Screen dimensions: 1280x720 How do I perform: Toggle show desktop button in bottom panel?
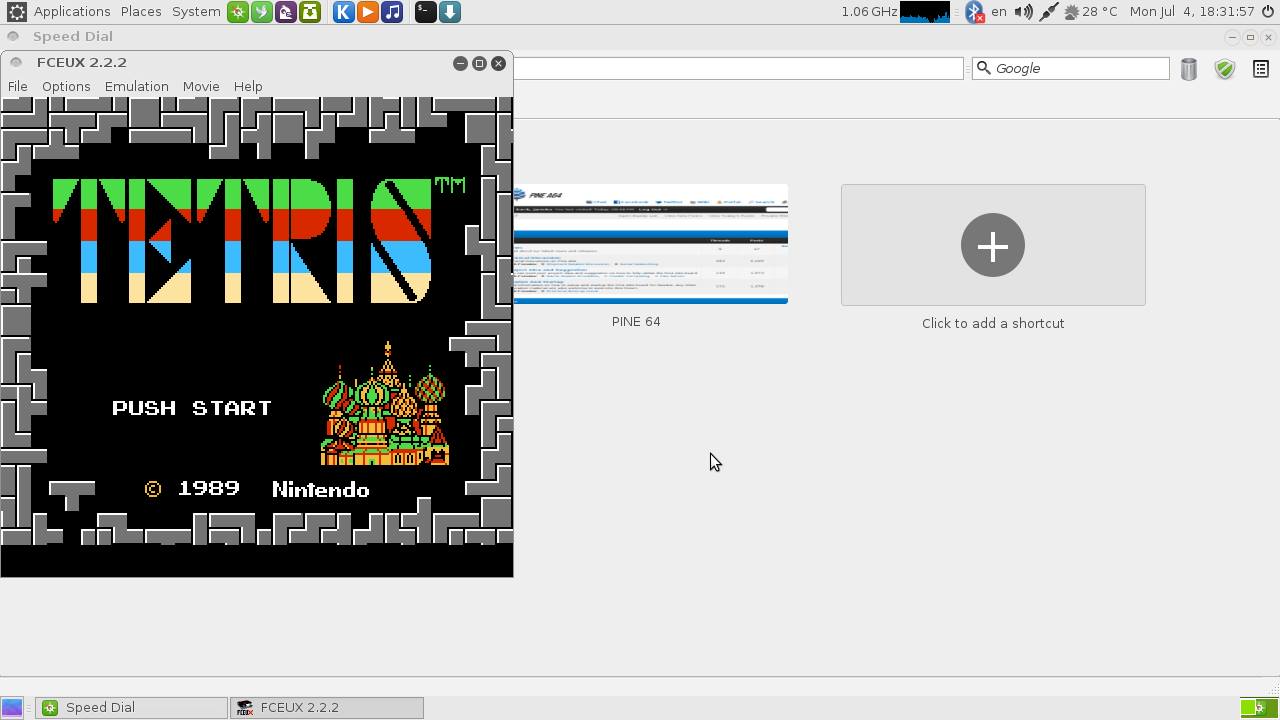coord(12,708)
